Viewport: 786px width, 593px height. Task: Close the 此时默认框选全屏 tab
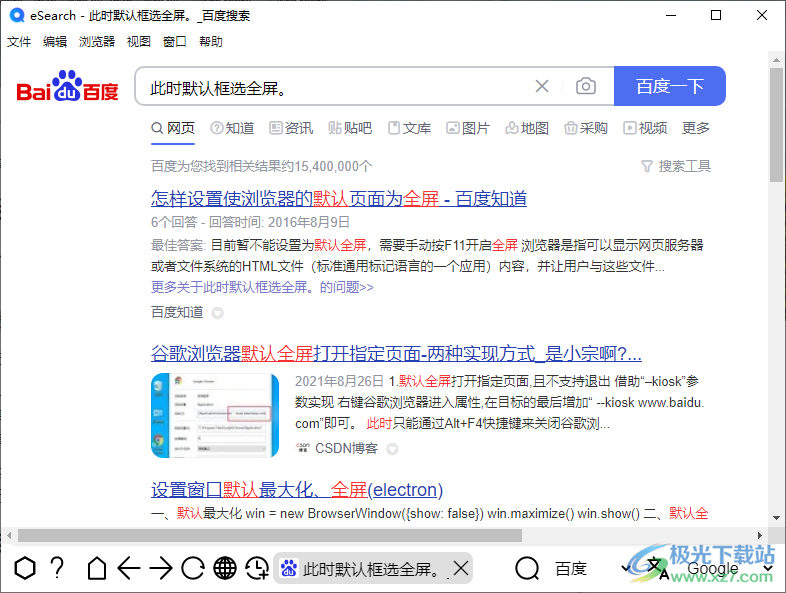pos(461,568)
